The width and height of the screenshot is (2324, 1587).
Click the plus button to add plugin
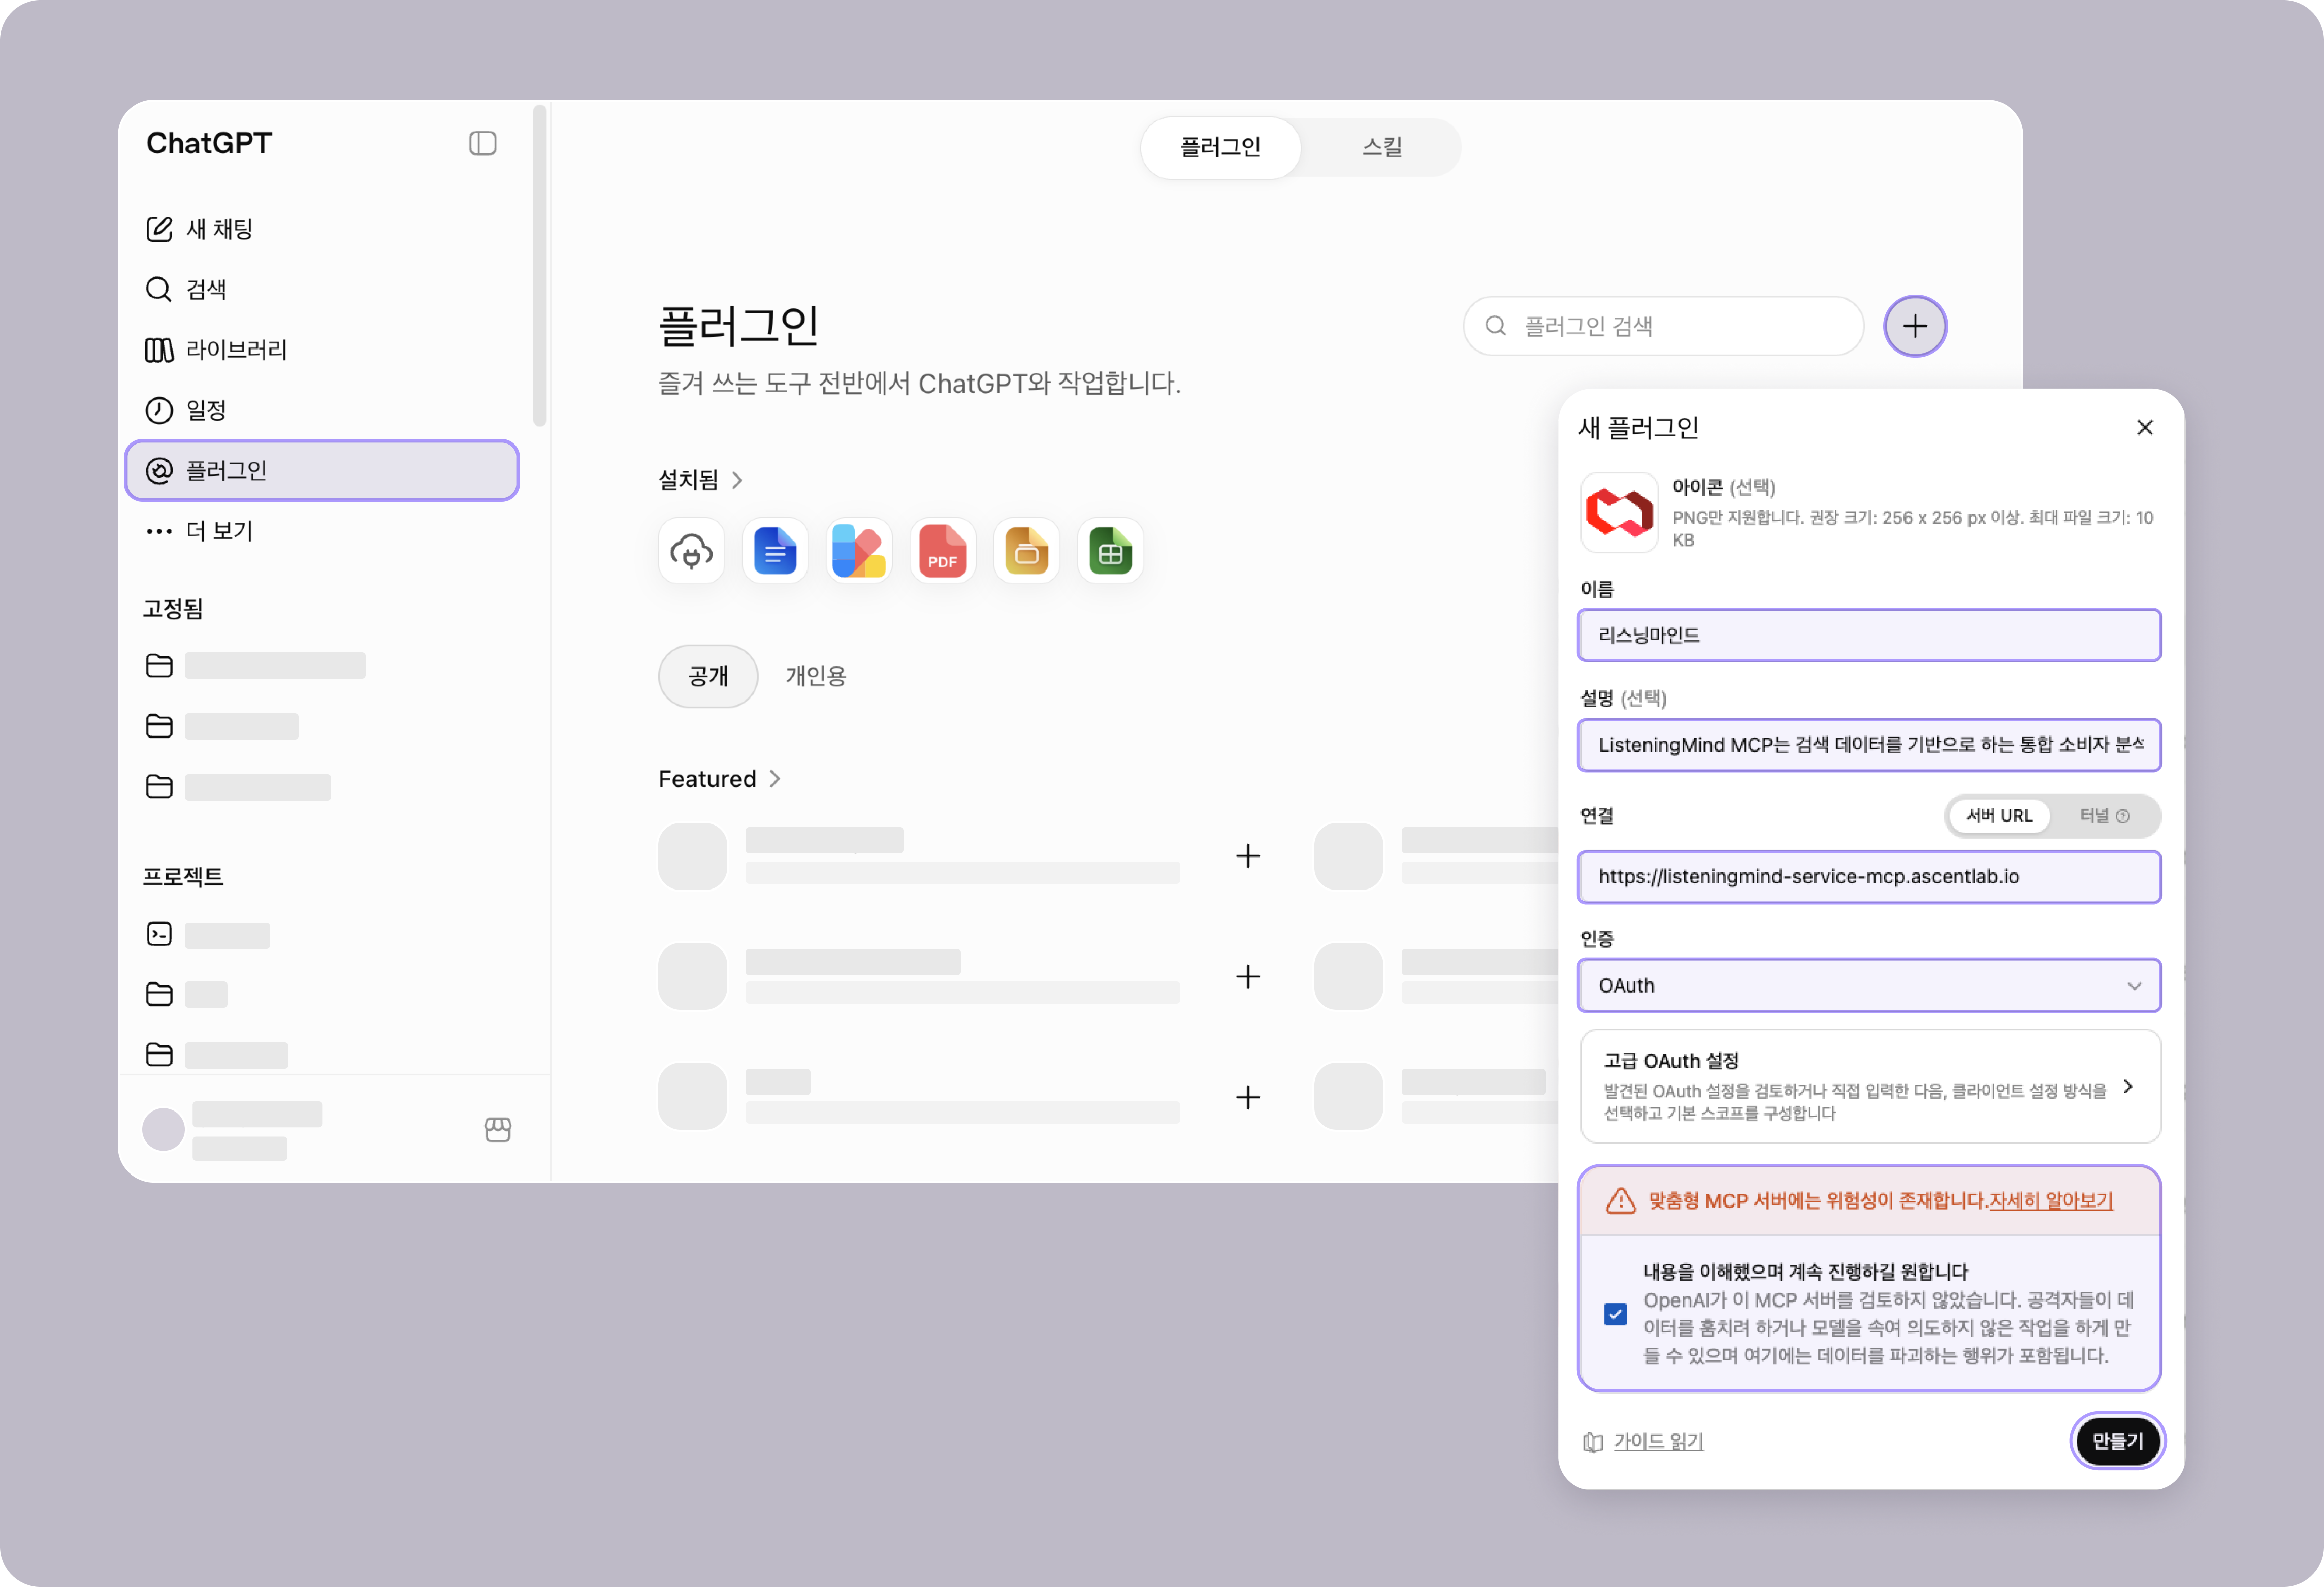pyautogui.click(x=1914, y=326)
